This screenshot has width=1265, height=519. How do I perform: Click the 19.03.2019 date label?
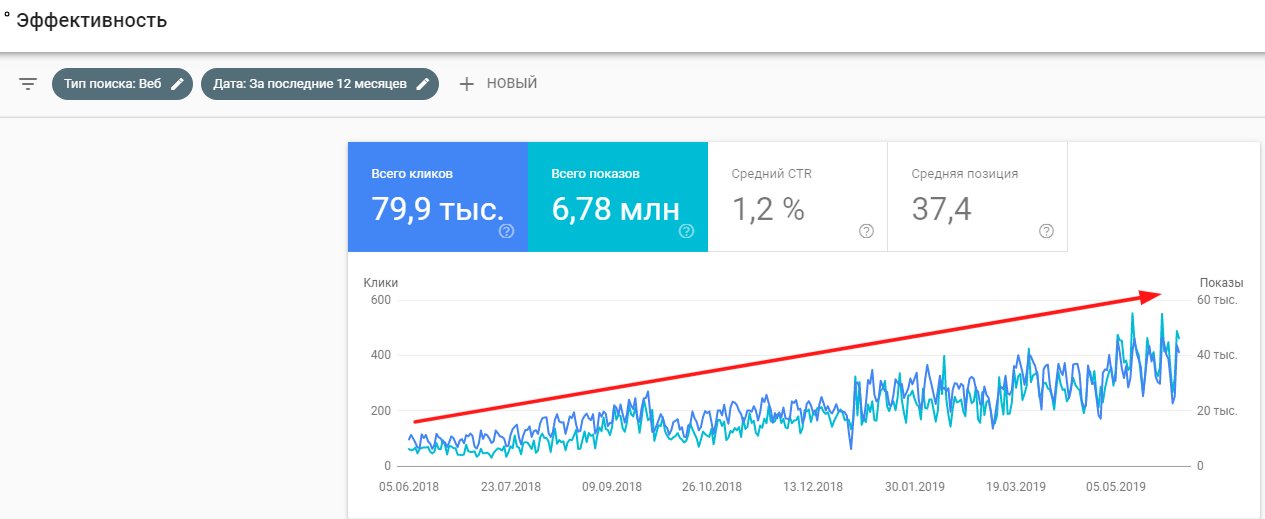pos(1015,487)
